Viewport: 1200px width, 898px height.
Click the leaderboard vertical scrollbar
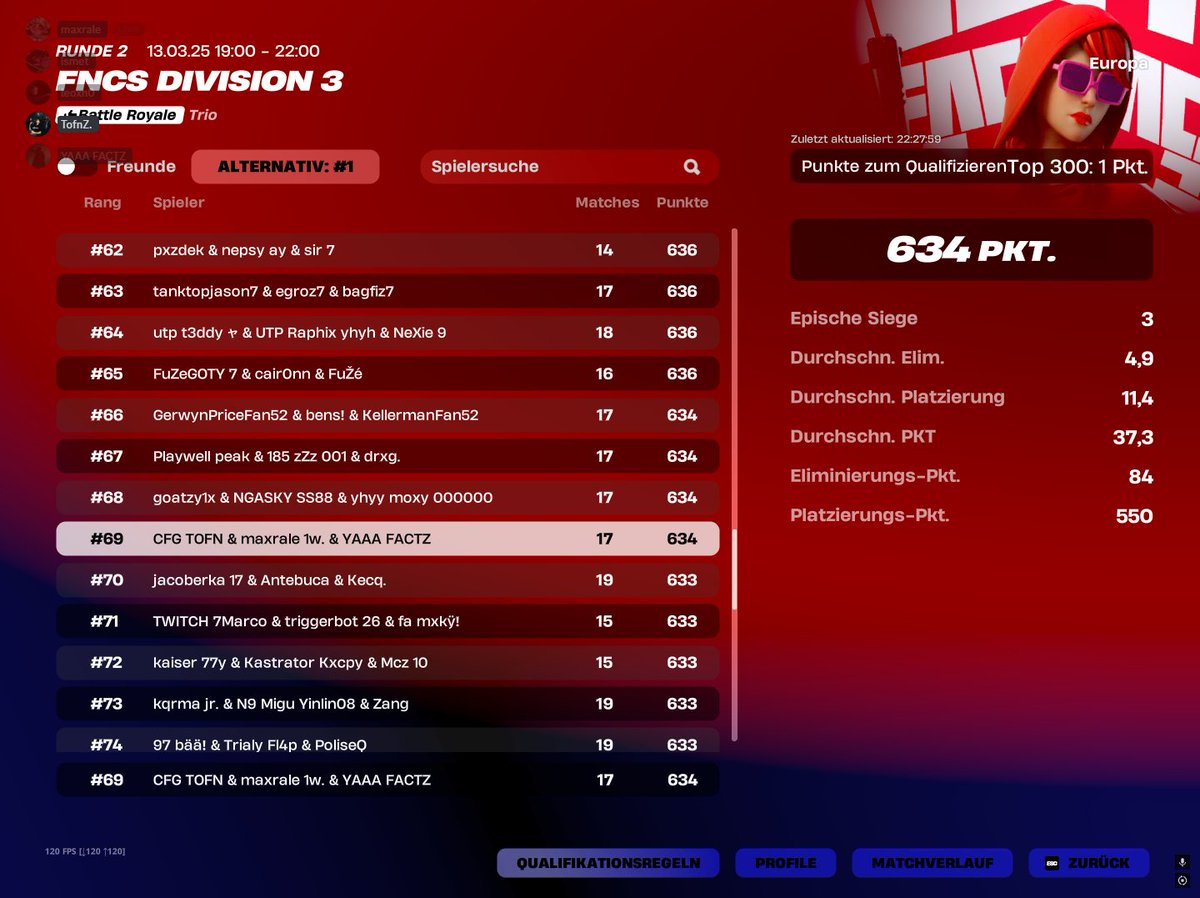point(735,484)
